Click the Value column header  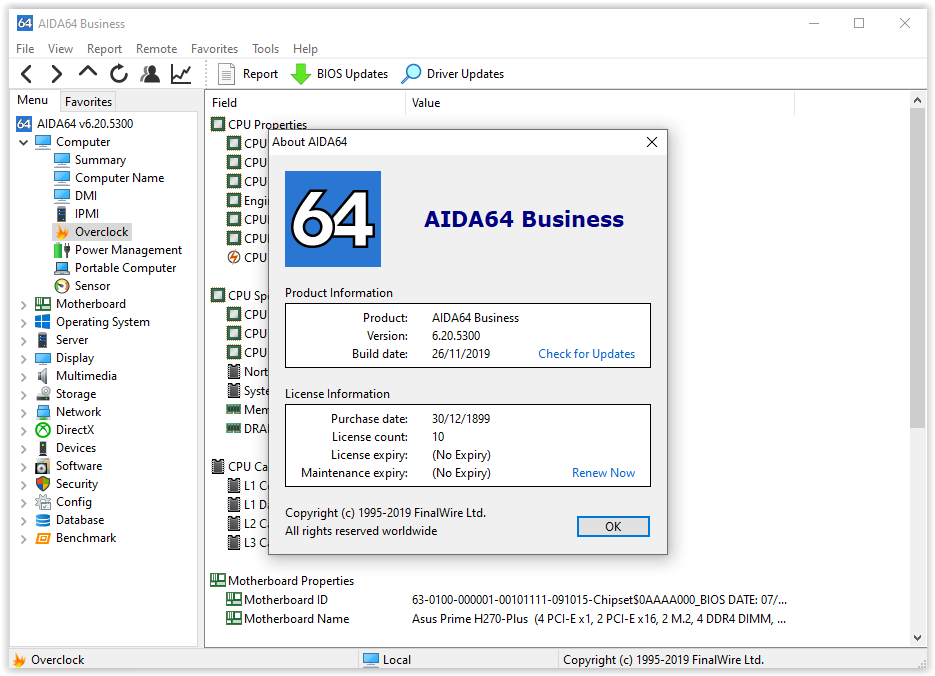coord(600,103)
